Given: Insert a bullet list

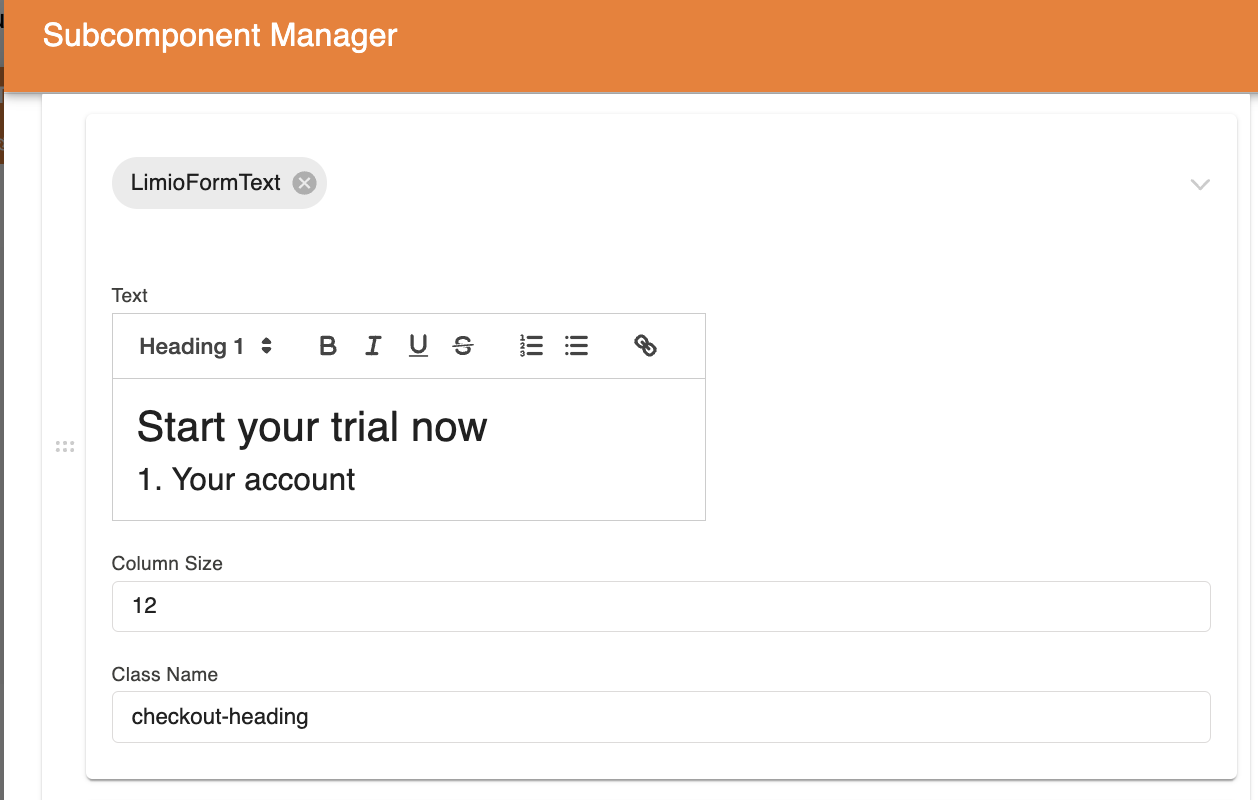Looking at the screenshot, I should [x=577, y=345].
